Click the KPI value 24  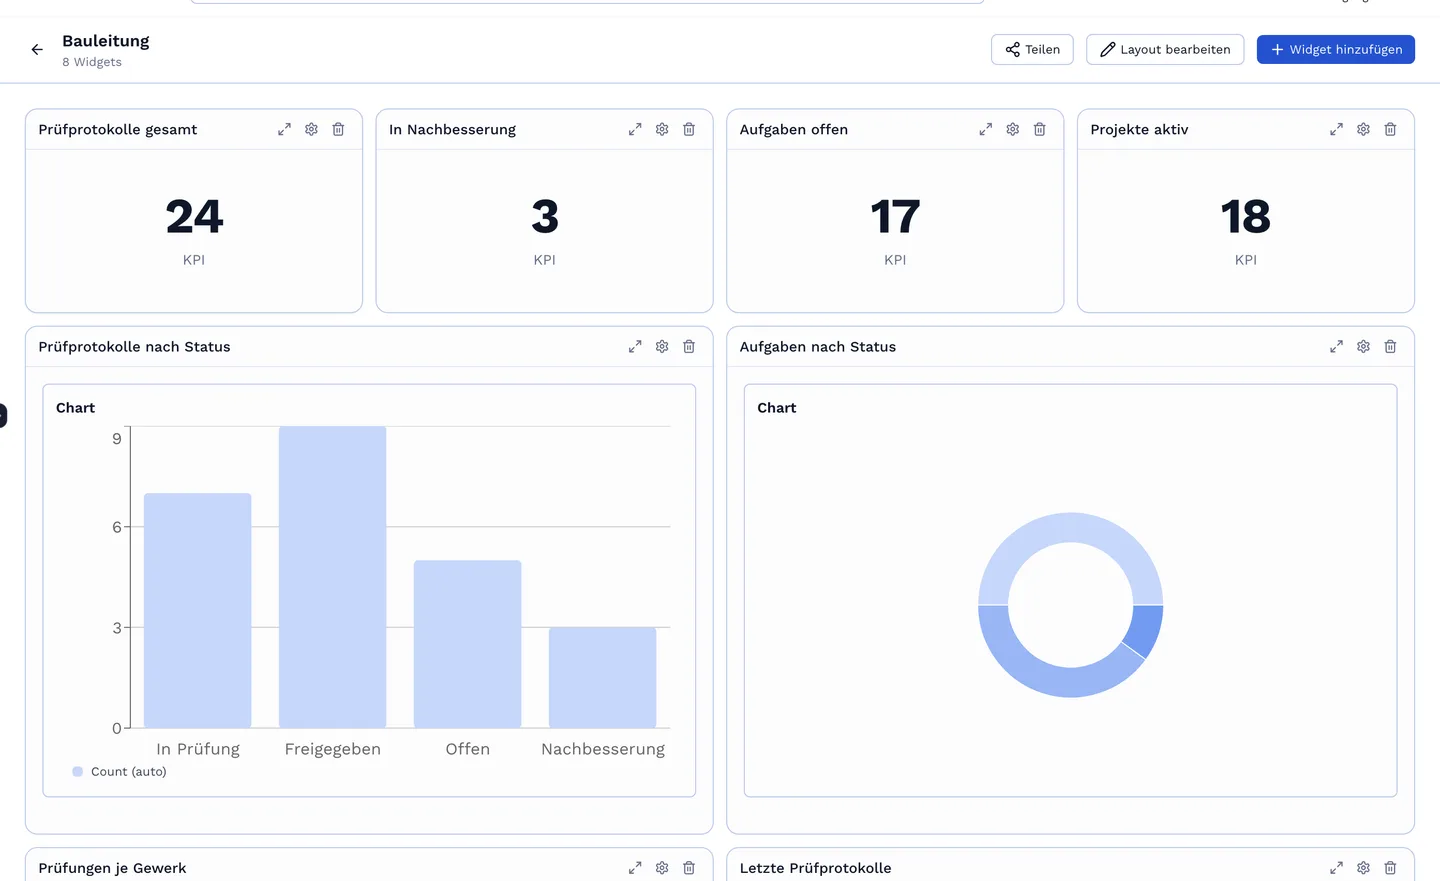tap(194, 217)
